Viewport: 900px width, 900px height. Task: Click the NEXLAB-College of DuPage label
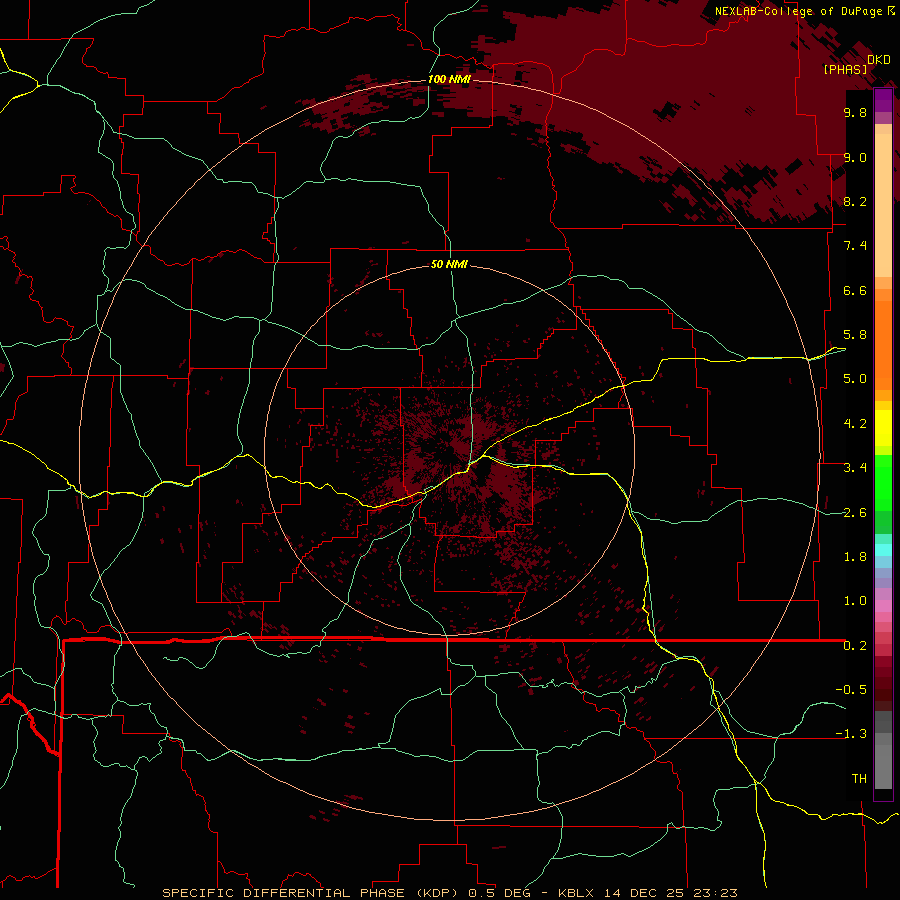[799, 11]
